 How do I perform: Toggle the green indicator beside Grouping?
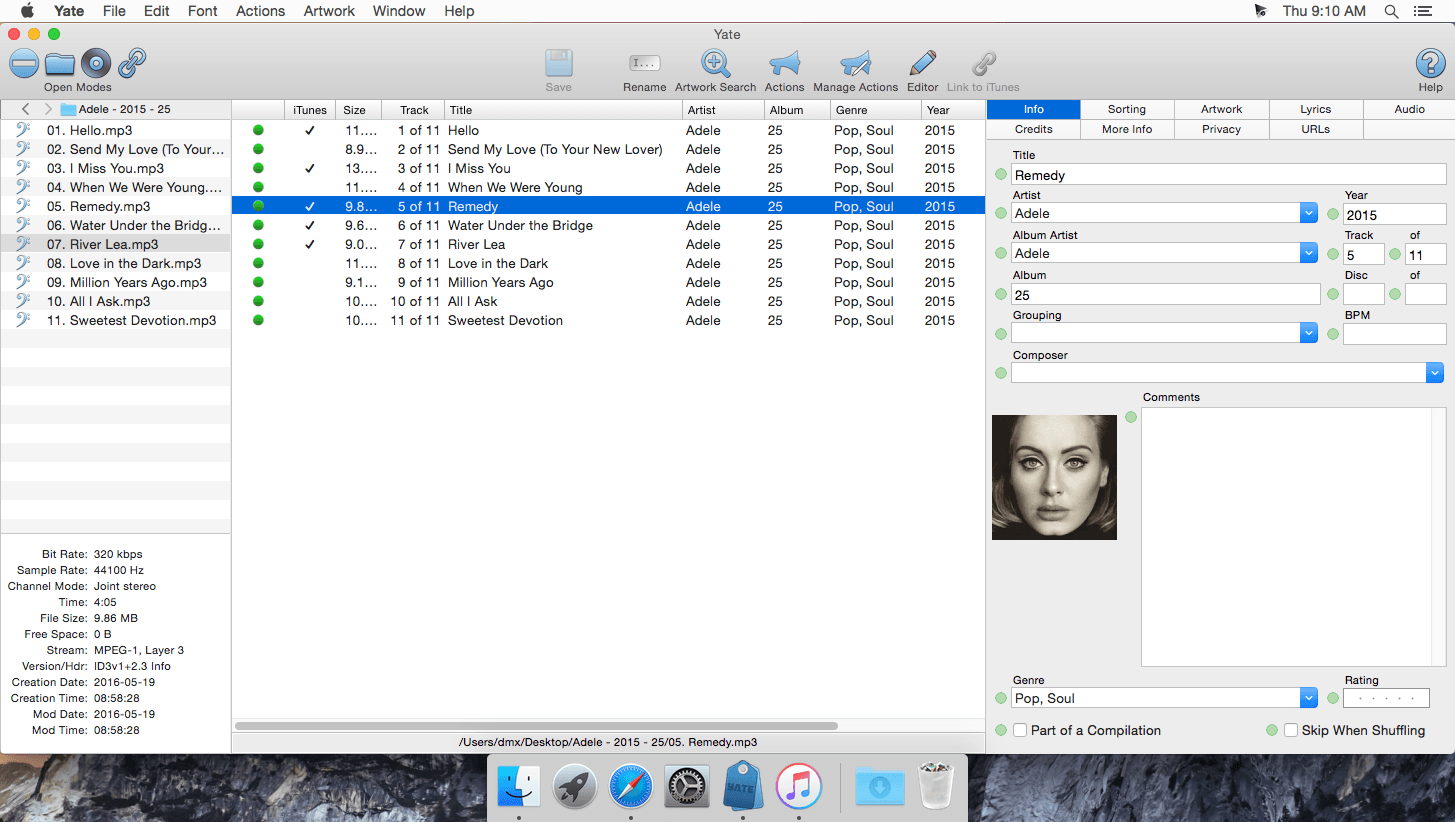1001,333
